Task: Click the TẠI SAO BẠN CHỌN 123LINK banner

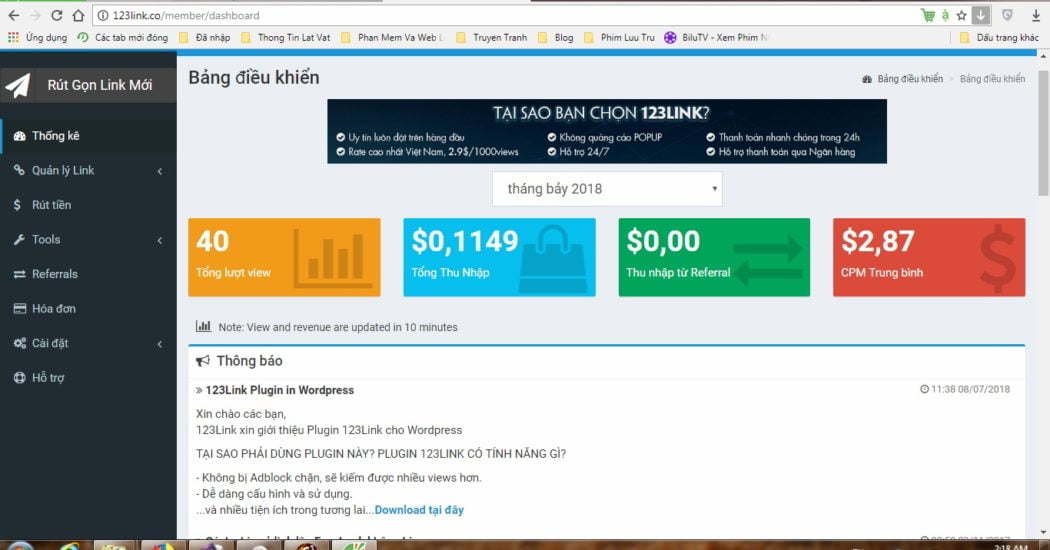Action: click(x=607, y=131)
